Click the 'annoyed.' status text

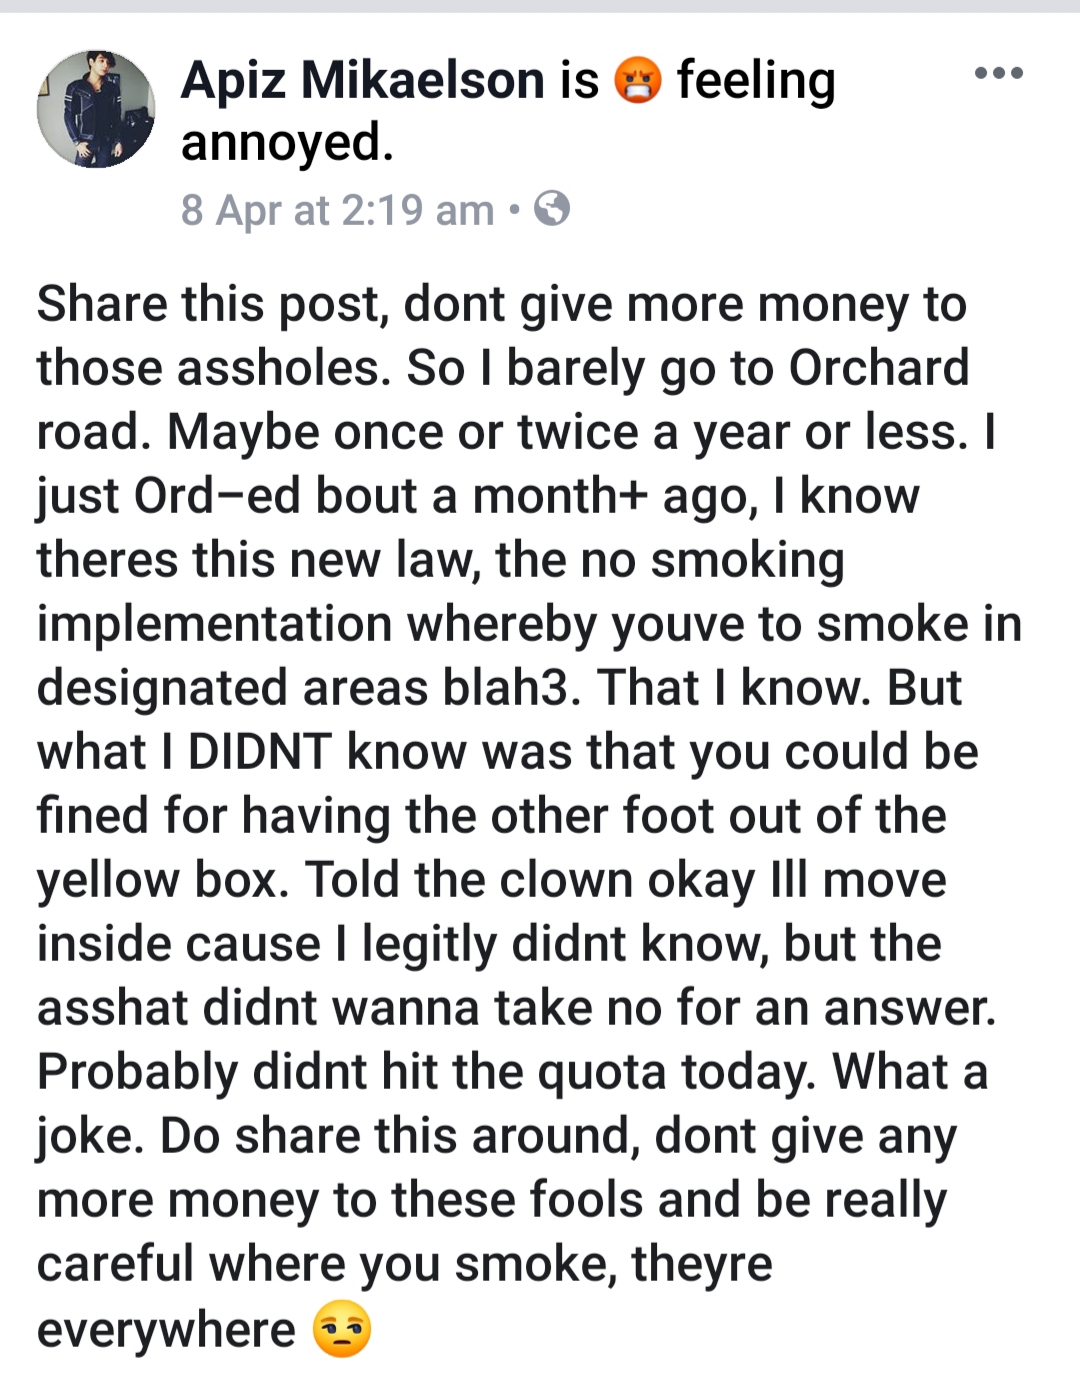287,143
